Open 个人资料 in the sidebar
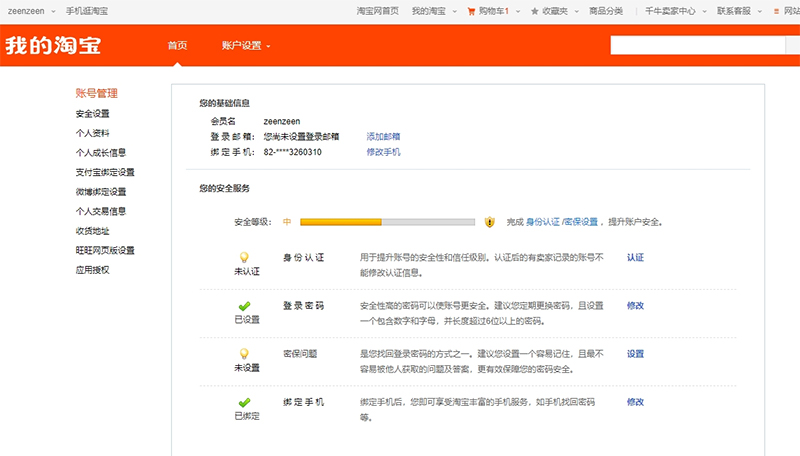This screenshot has height=456, width=800. 92,133
